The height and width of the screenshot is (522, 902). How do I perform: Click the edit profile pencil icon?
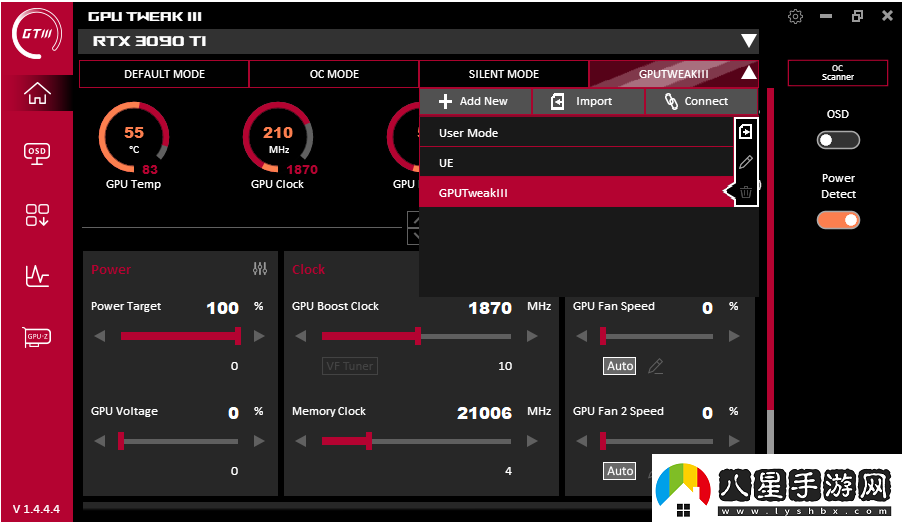[745, 162]
